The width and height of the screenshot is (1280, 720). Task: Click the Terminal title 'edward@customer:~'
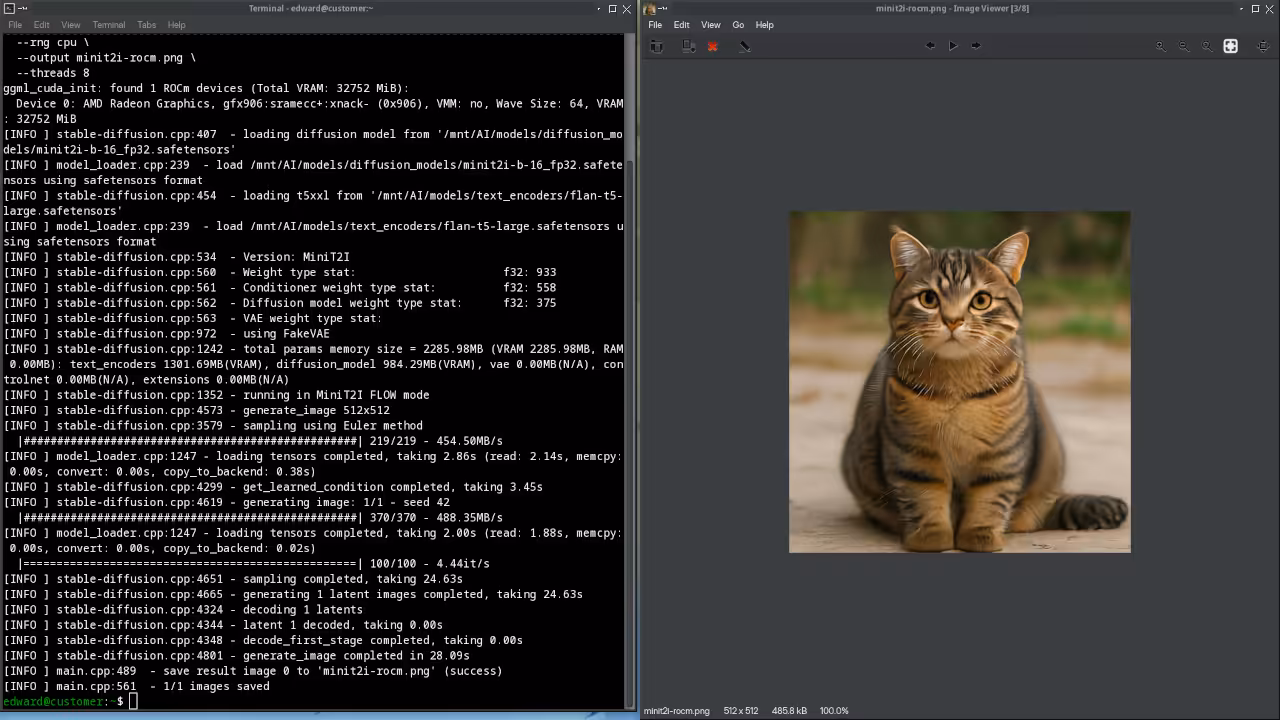311,8
